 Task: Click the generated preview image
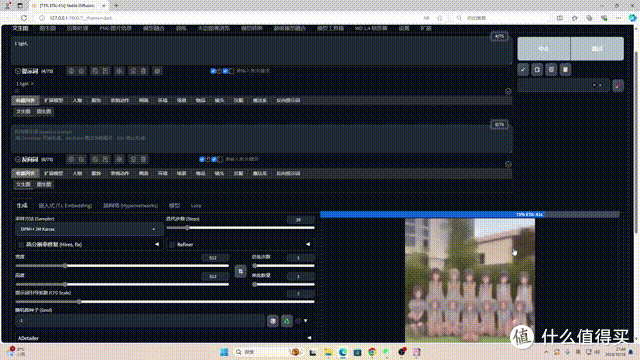470,280
